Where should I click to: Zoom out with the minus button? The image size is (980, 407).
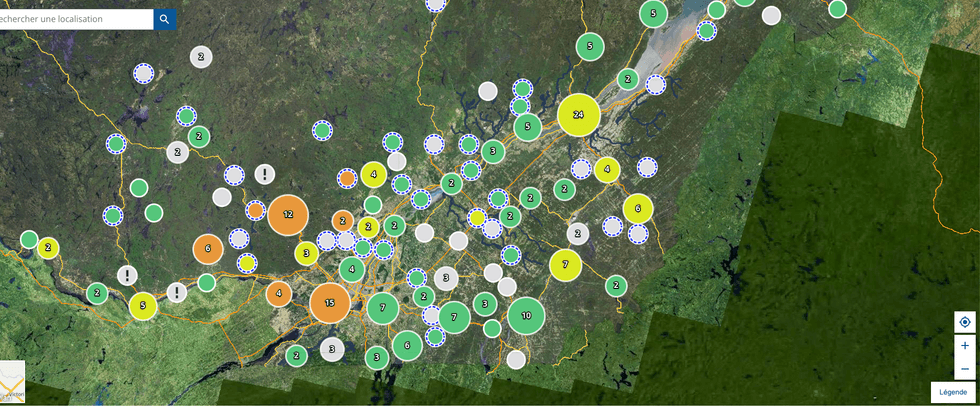click(964, 369)
